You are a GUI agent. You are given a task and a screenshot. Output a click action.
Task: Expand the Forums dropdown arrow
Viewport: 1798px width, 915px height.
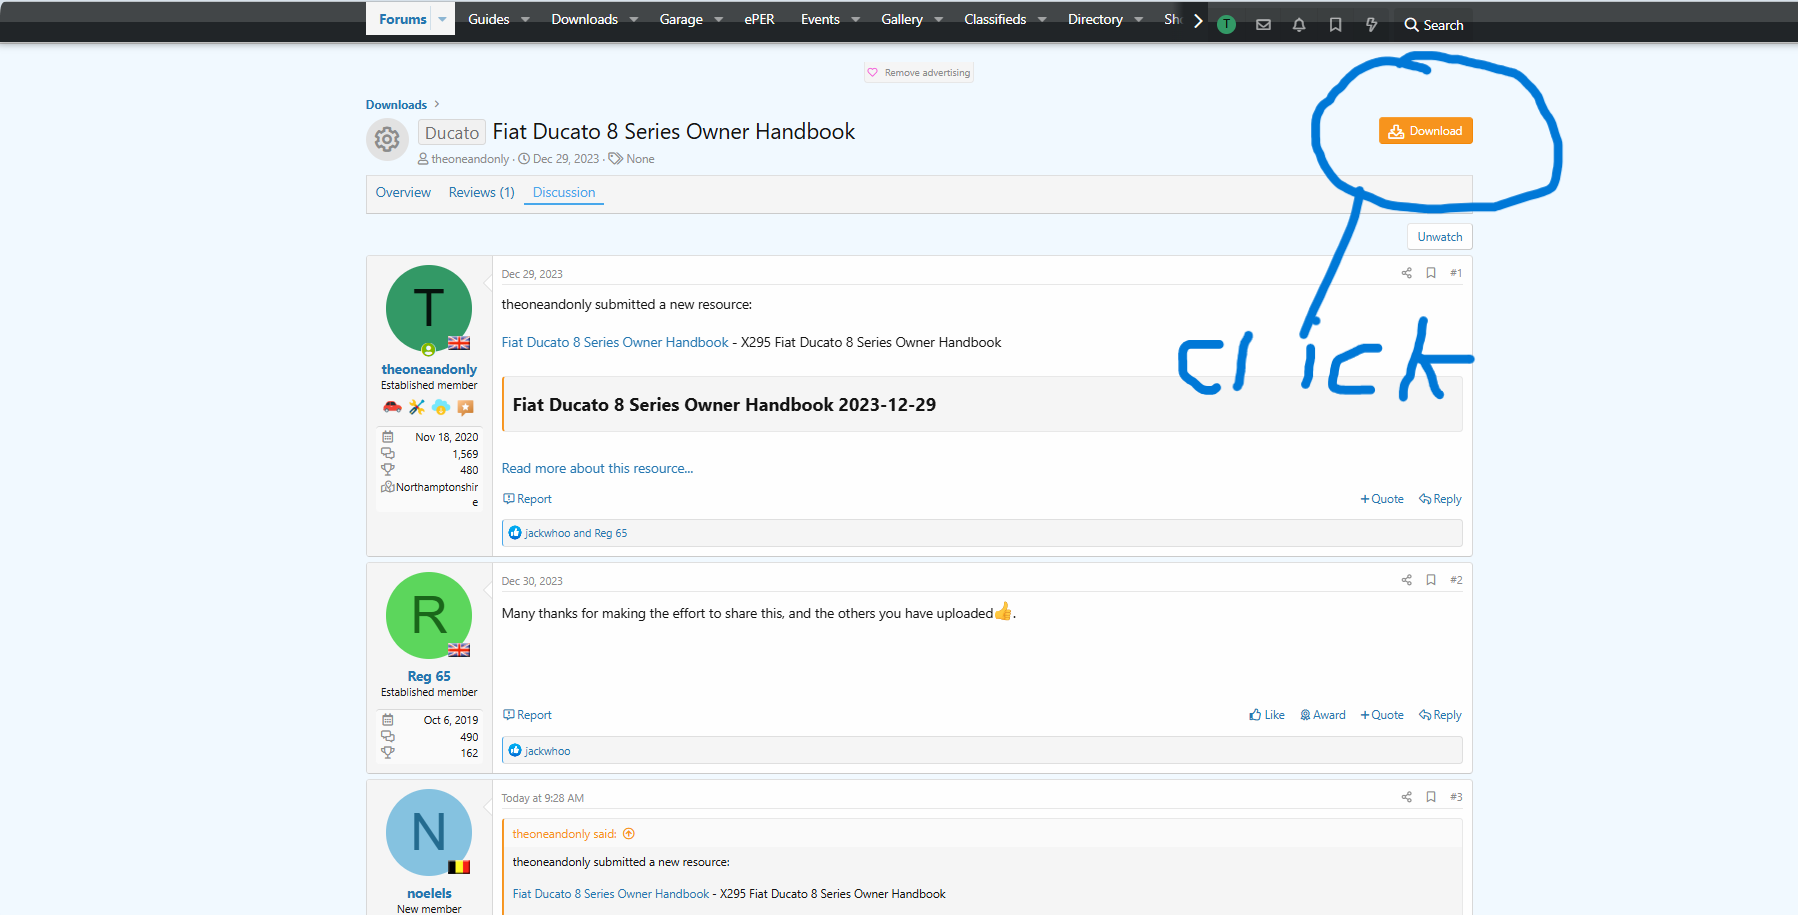click(442, 19)
